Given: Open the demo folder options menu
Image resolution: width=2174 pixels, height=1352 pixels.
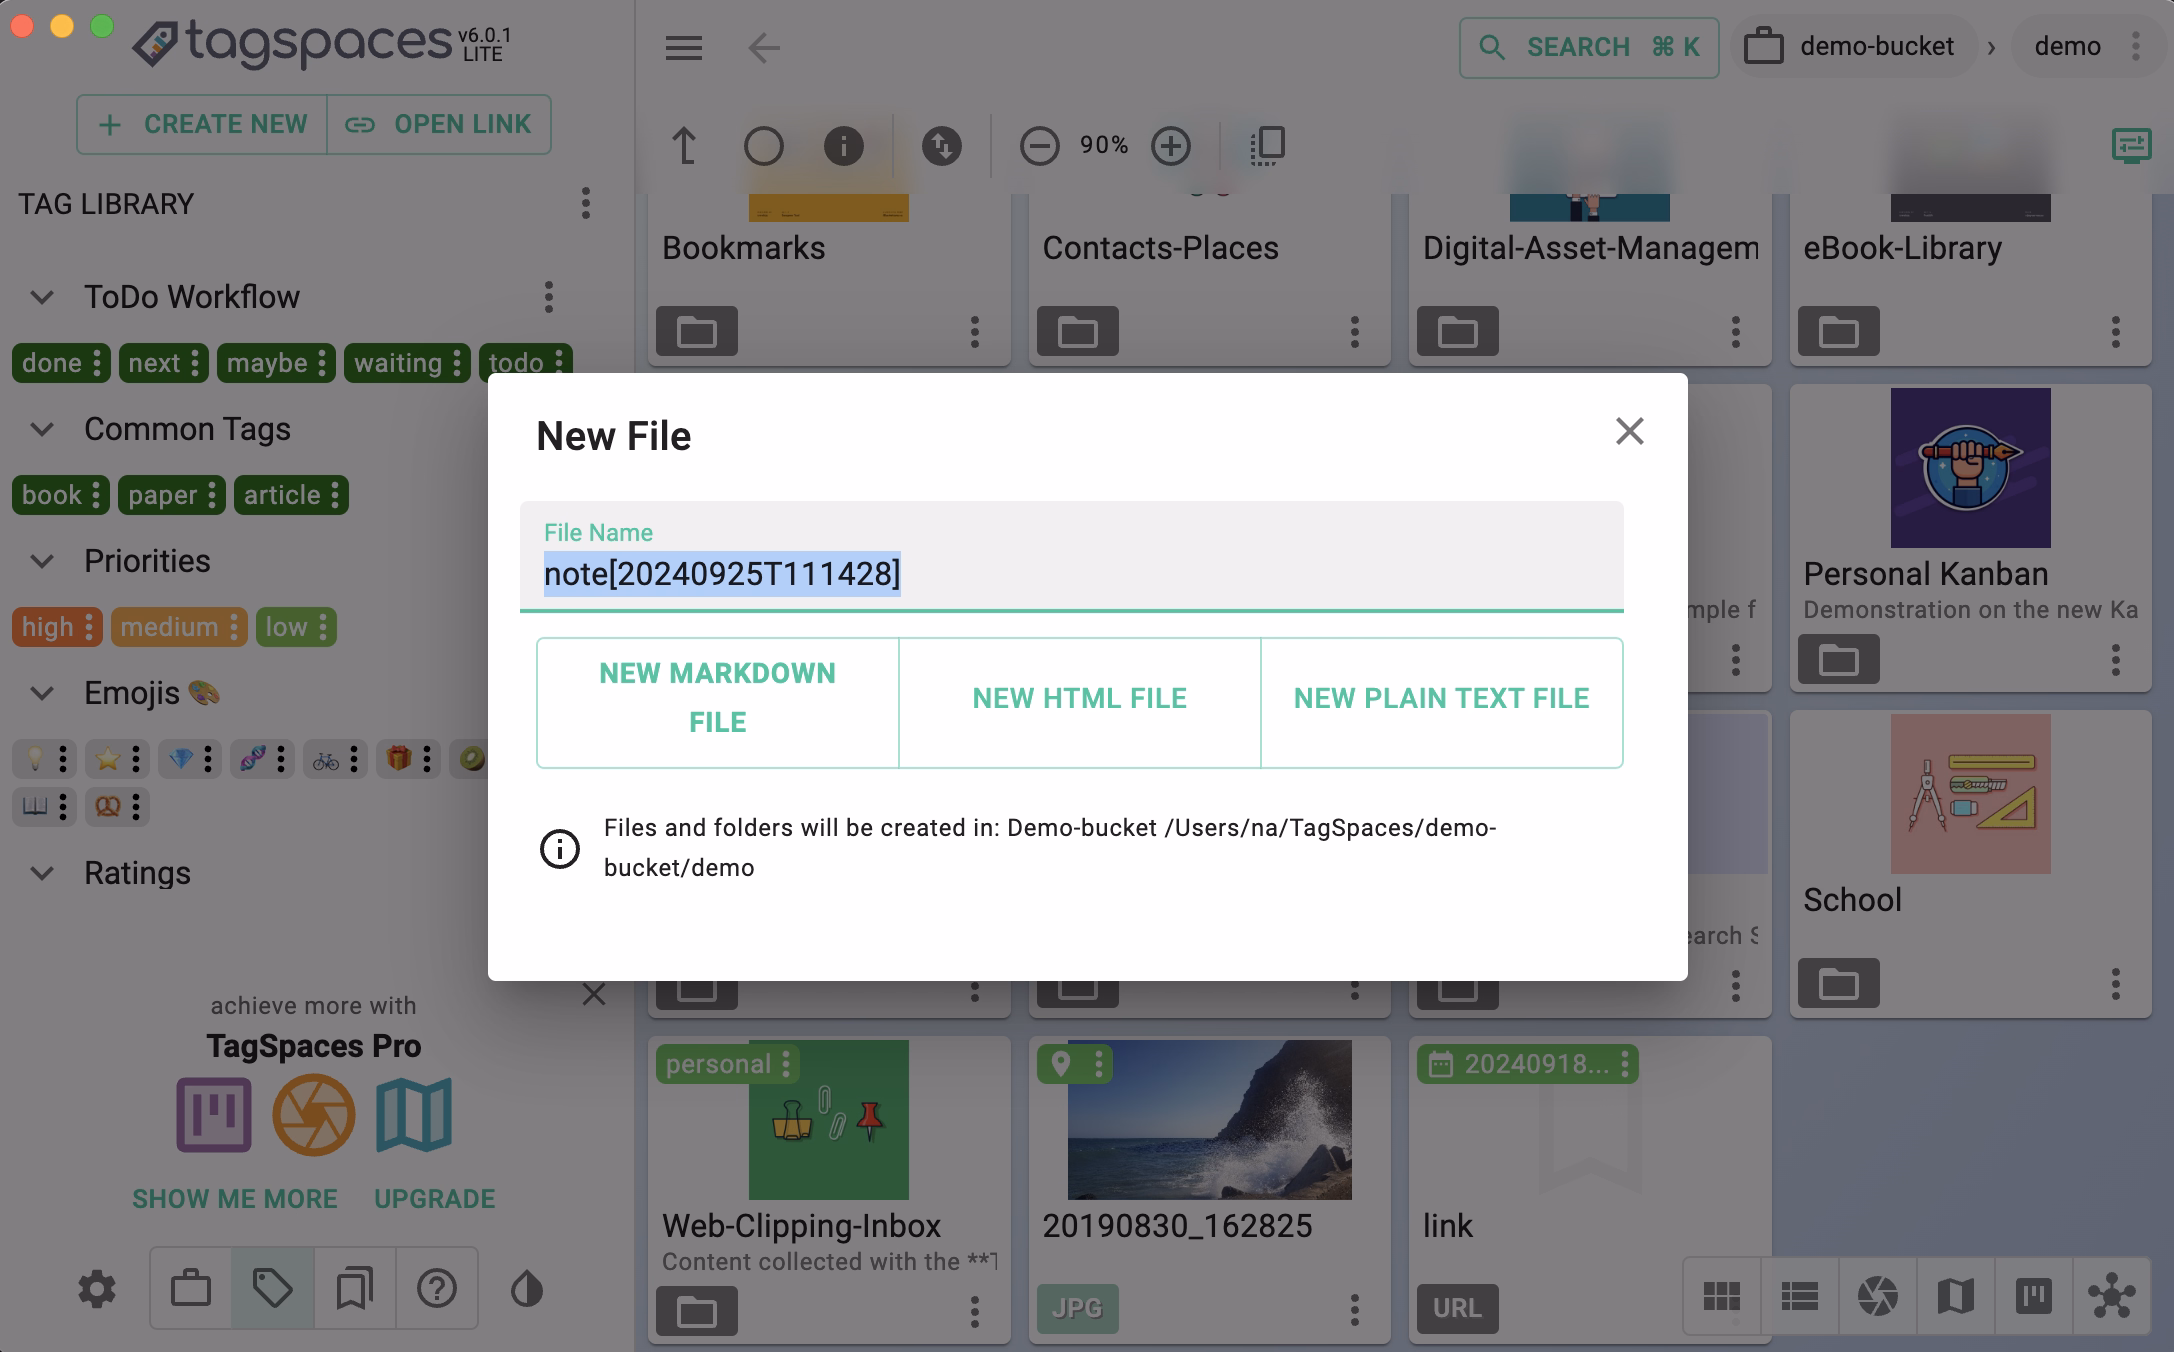Looking at the screenshot, I should coord(2135,46).
